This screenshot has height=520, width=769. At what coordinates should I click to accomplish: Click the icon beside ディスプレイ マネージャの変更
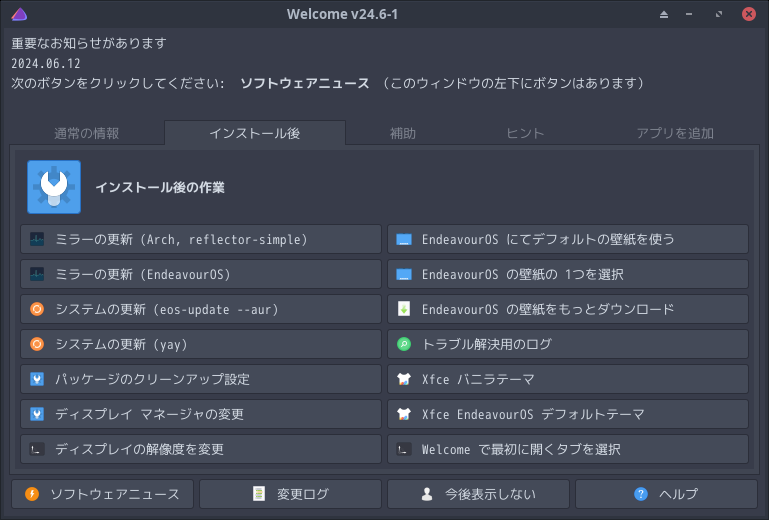pos(37,414)
